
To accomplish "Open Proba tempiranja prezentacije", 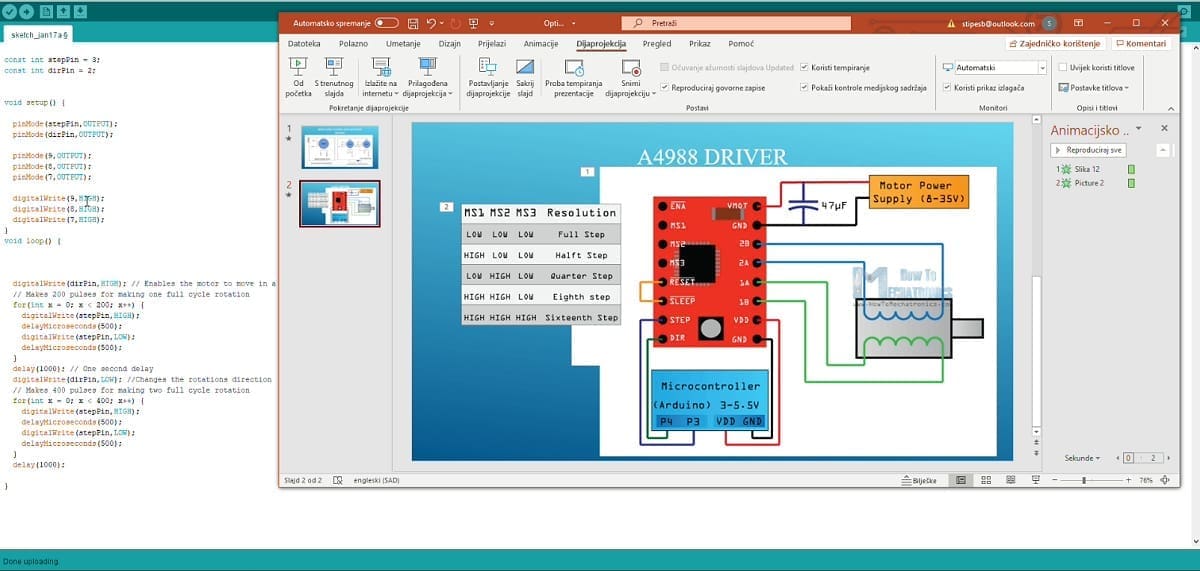I will (574, 68).
